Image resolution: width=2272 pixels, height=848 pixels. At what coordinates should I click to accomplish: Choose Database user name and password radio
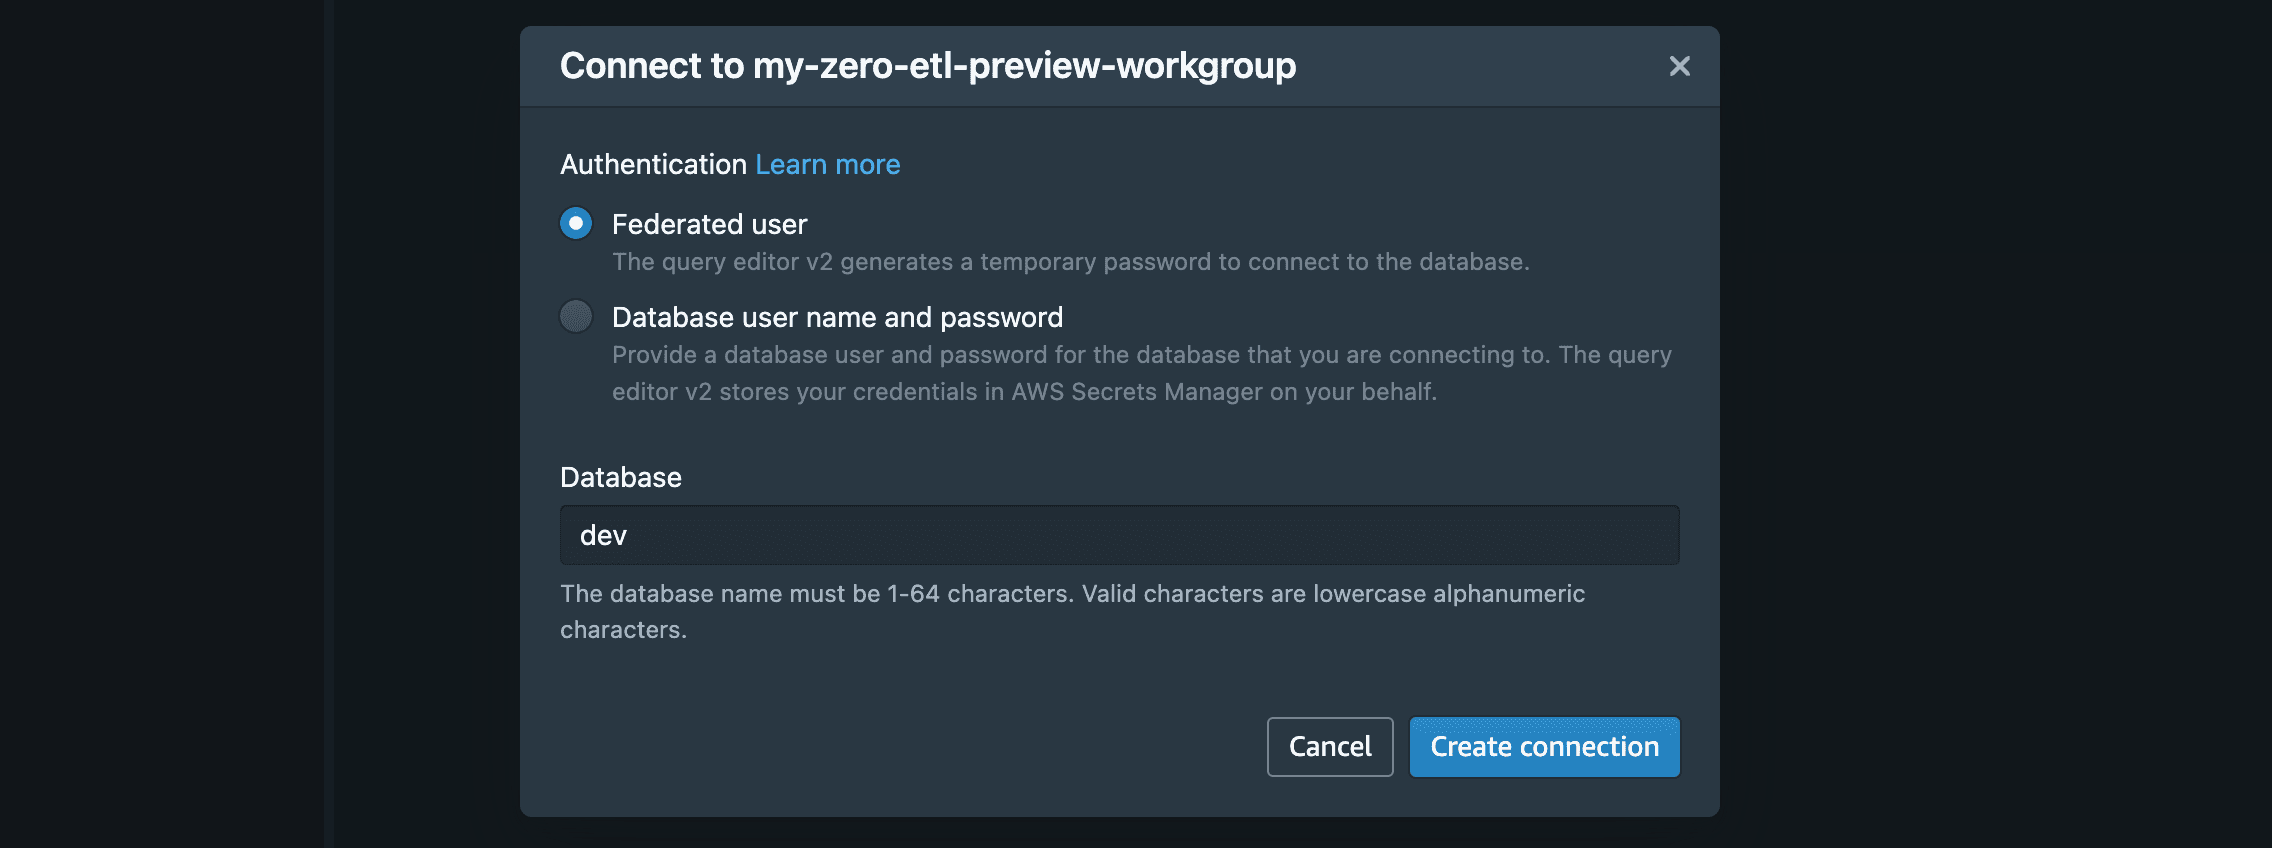[576, 316]
